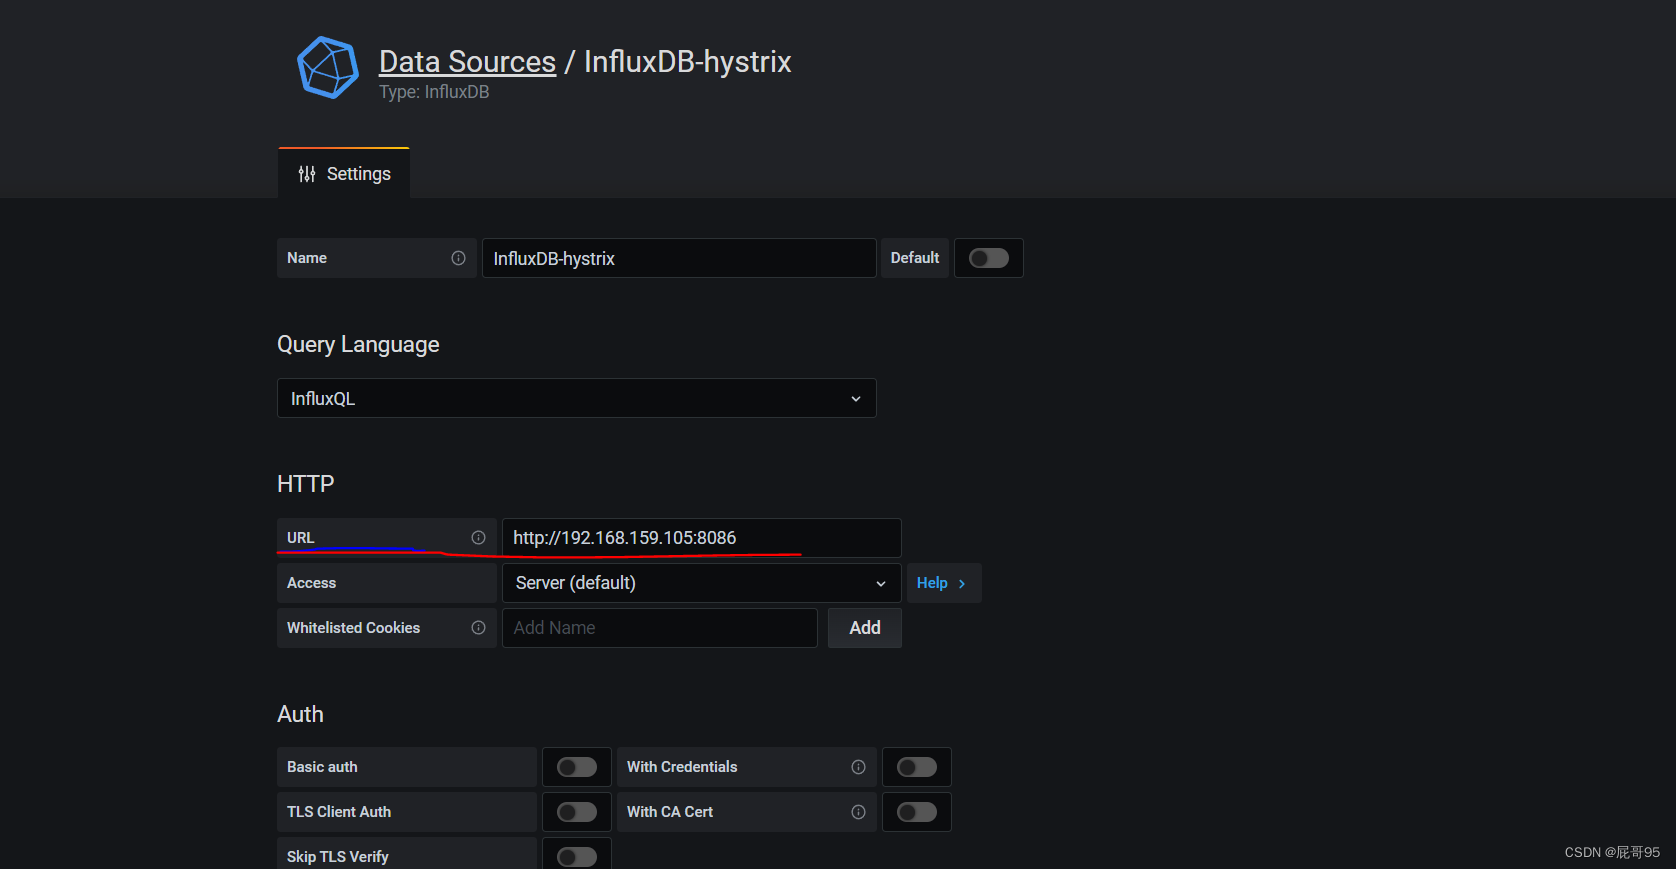
Task: Enable the Basic auth switch
Action: point(577,767)
